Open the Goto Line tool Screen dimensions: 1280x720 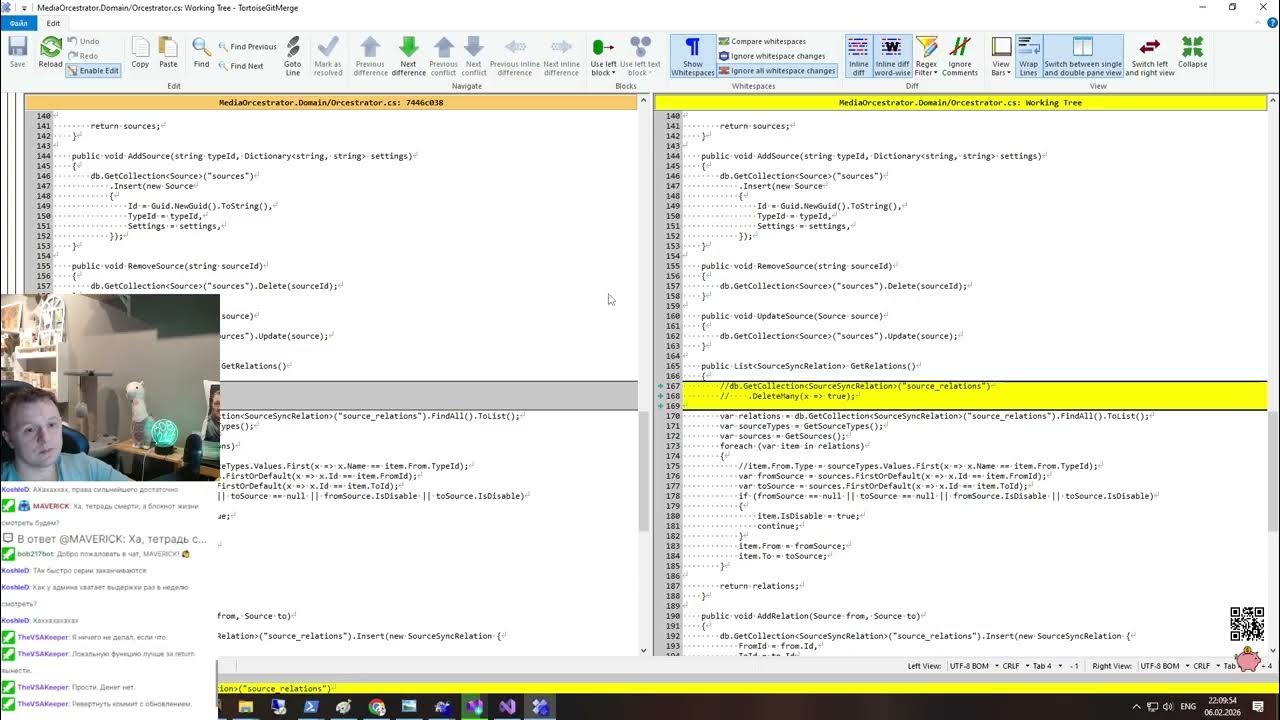[292, 56]
